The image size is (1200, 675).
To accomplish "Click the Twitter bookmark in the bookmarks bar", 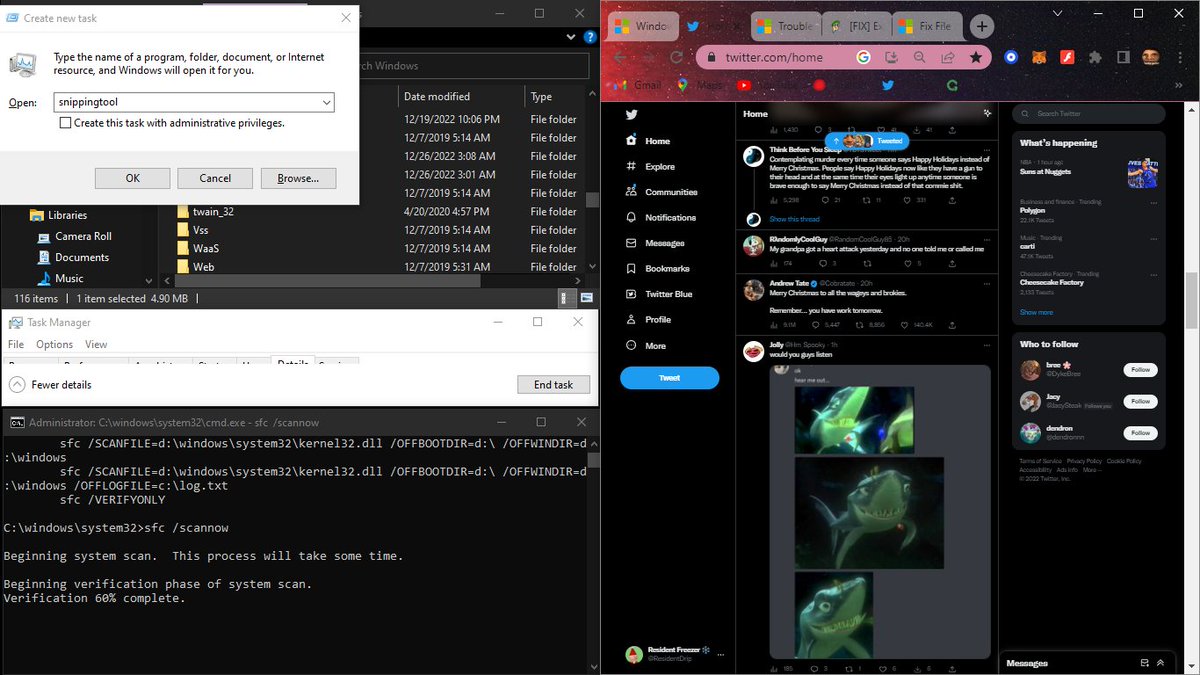I will pyautogui.click(x=887, y=85).
